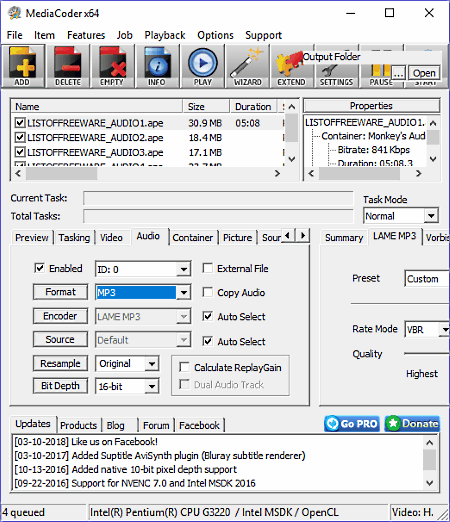
Task: Enable the Copy Audio checkbox
Action: pyautogui.click(x=207, y=292)
